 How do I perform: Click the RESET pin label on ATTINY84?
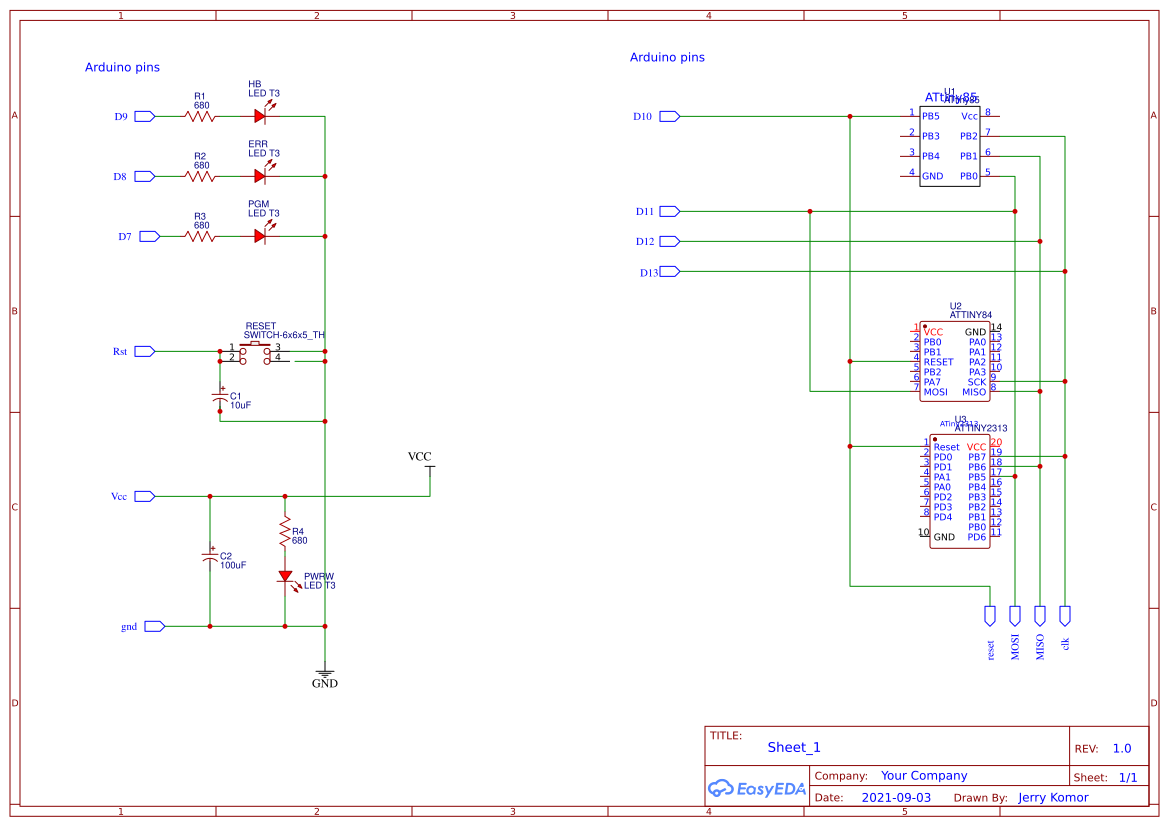(939, 362)
